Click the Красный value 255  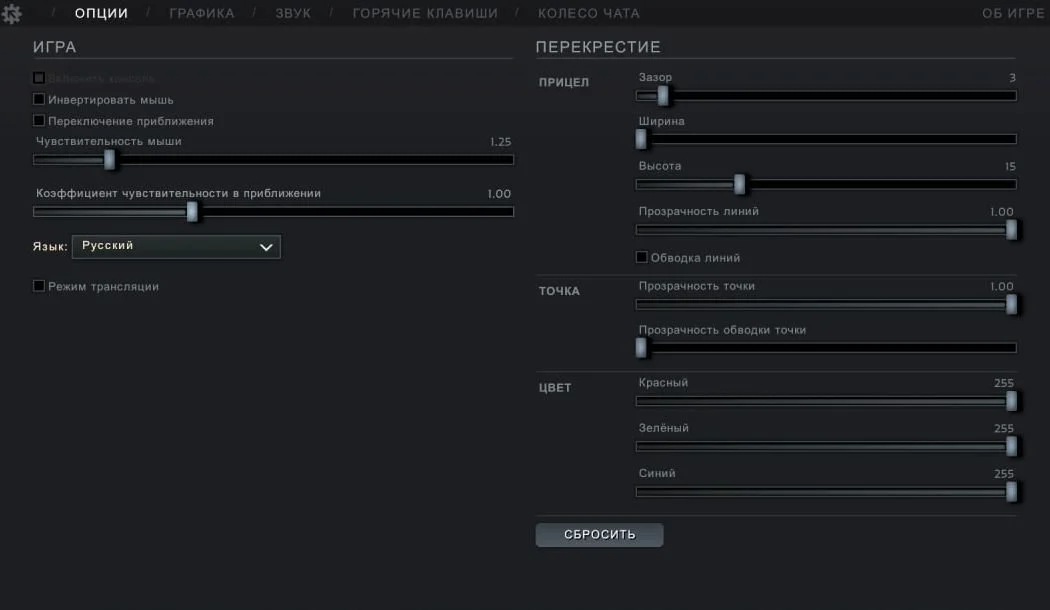(1004, 383)
